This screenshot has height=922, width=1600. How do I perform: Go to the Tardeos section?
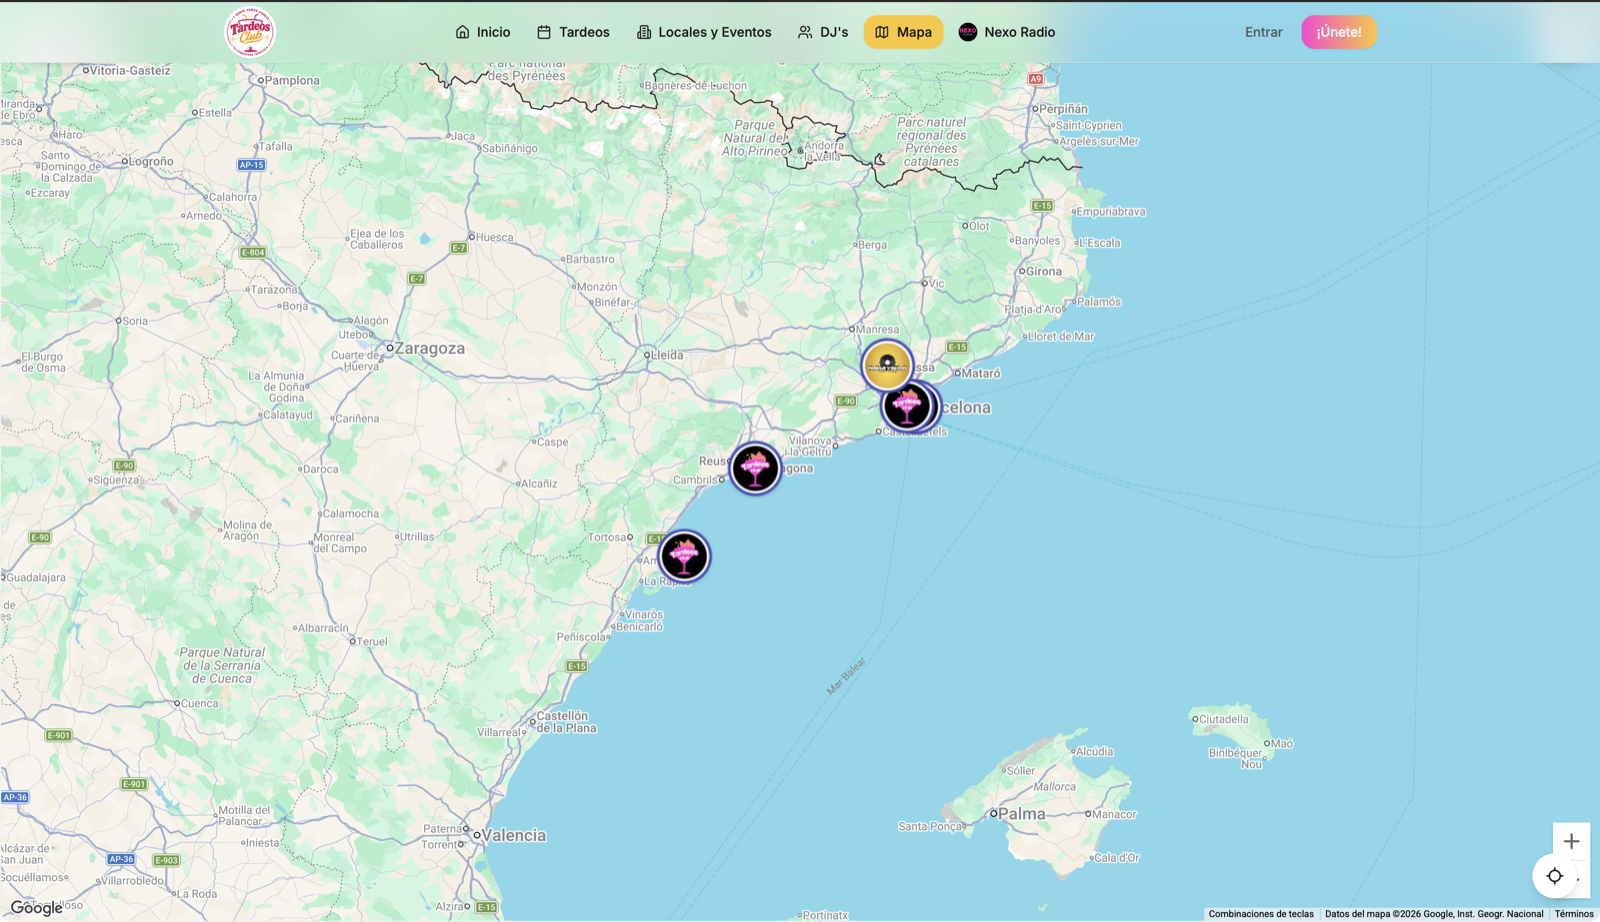573,32
